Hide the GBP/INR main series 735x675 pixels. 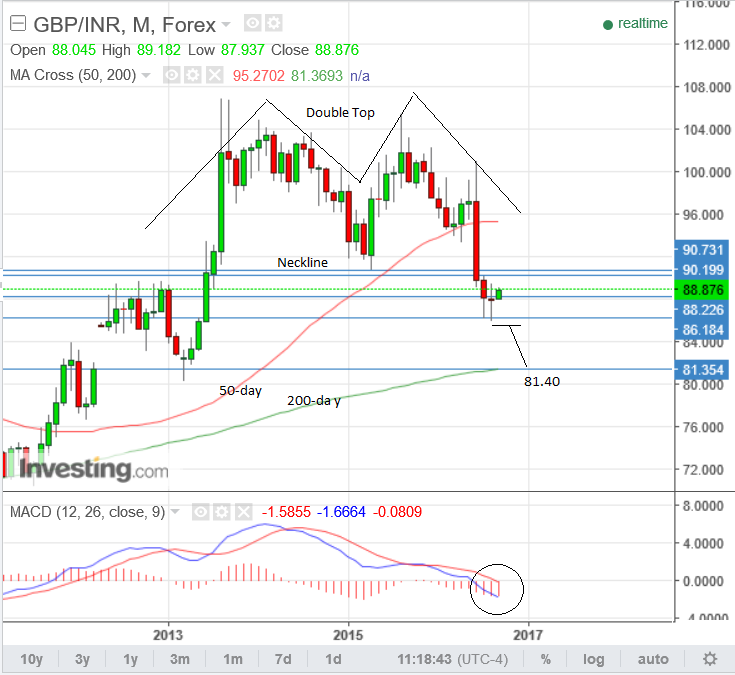pyautogui.click(x=253, y=23)
